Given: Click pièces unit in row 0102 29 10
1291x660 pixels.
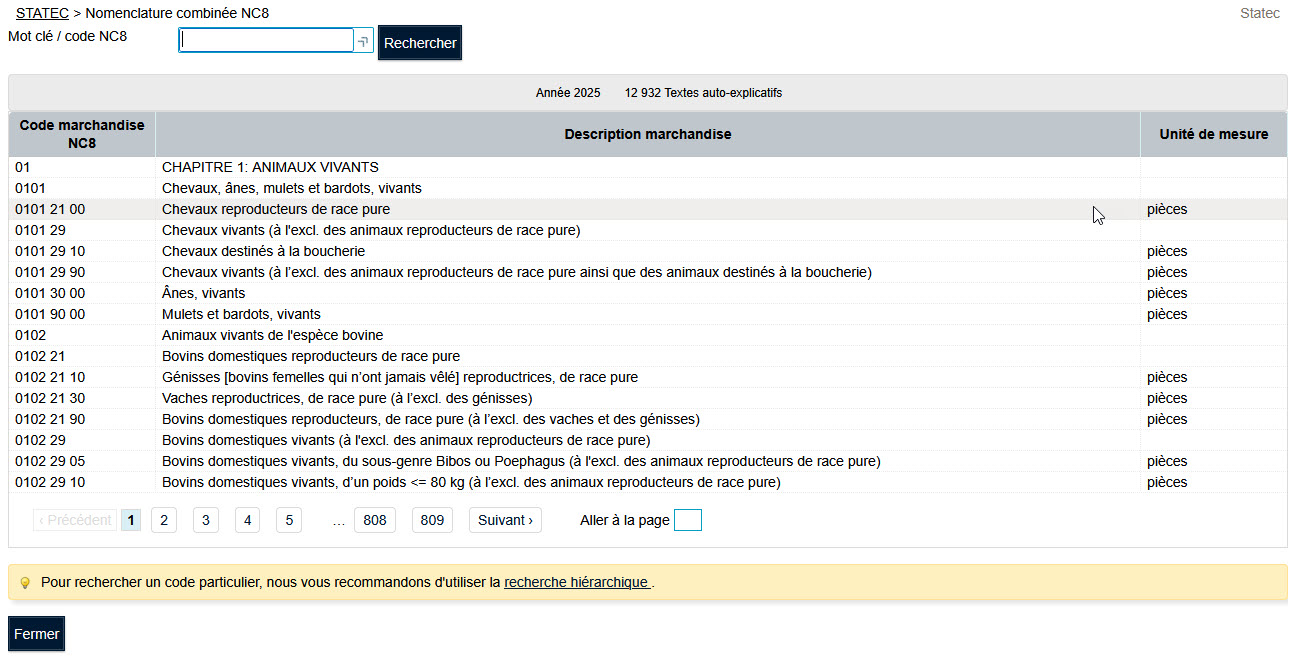Looking at the screenshot, I should (1167, 482).
